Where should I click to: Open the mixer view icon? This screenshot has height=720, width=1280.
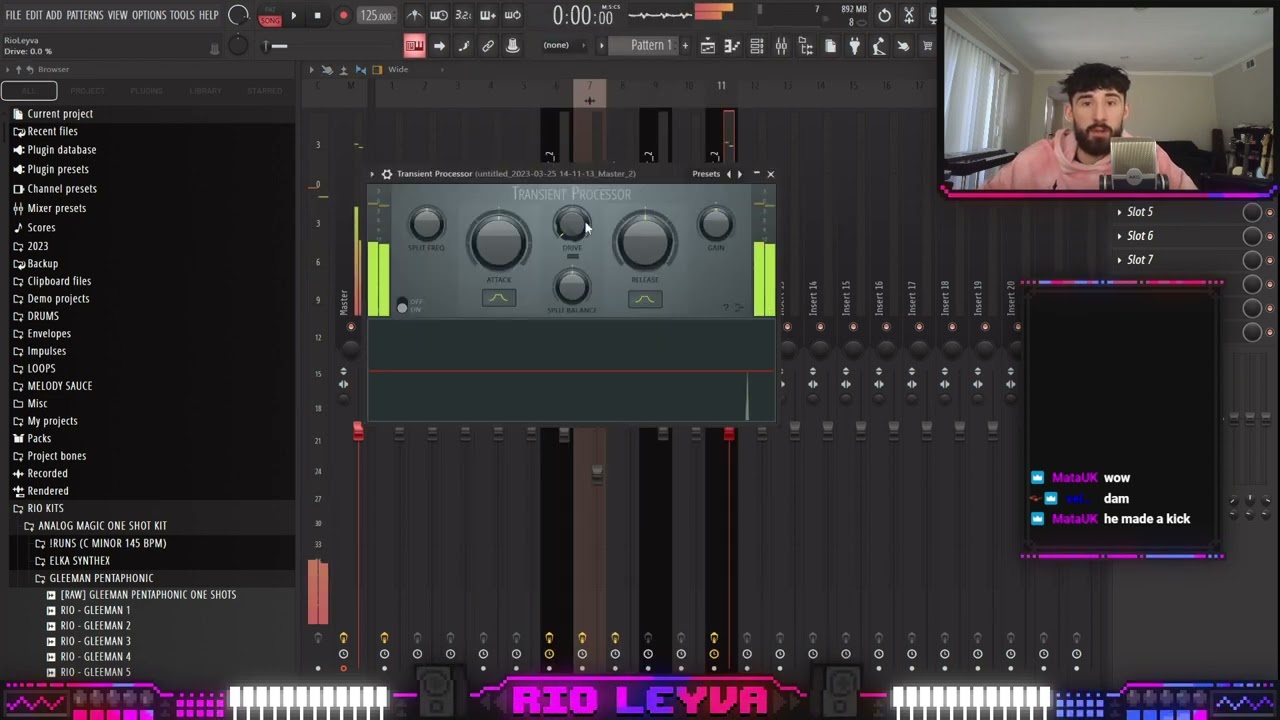tap(781, 46)
